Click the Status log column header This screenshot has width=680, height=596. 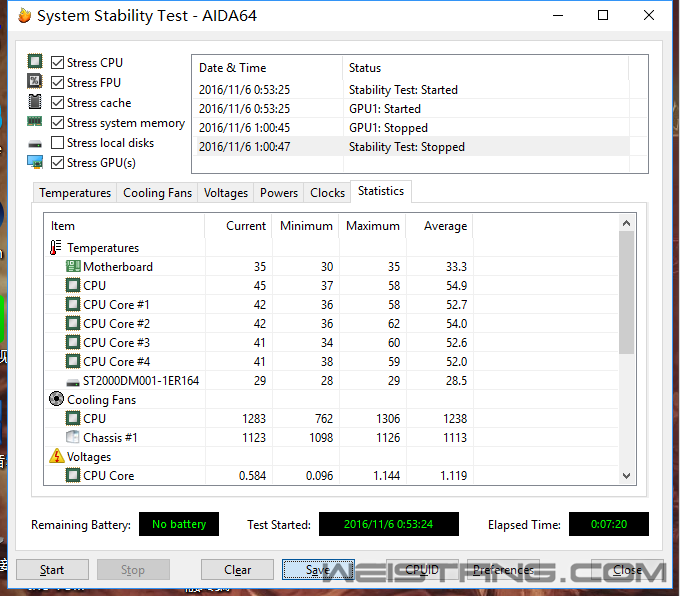[485, 68]
